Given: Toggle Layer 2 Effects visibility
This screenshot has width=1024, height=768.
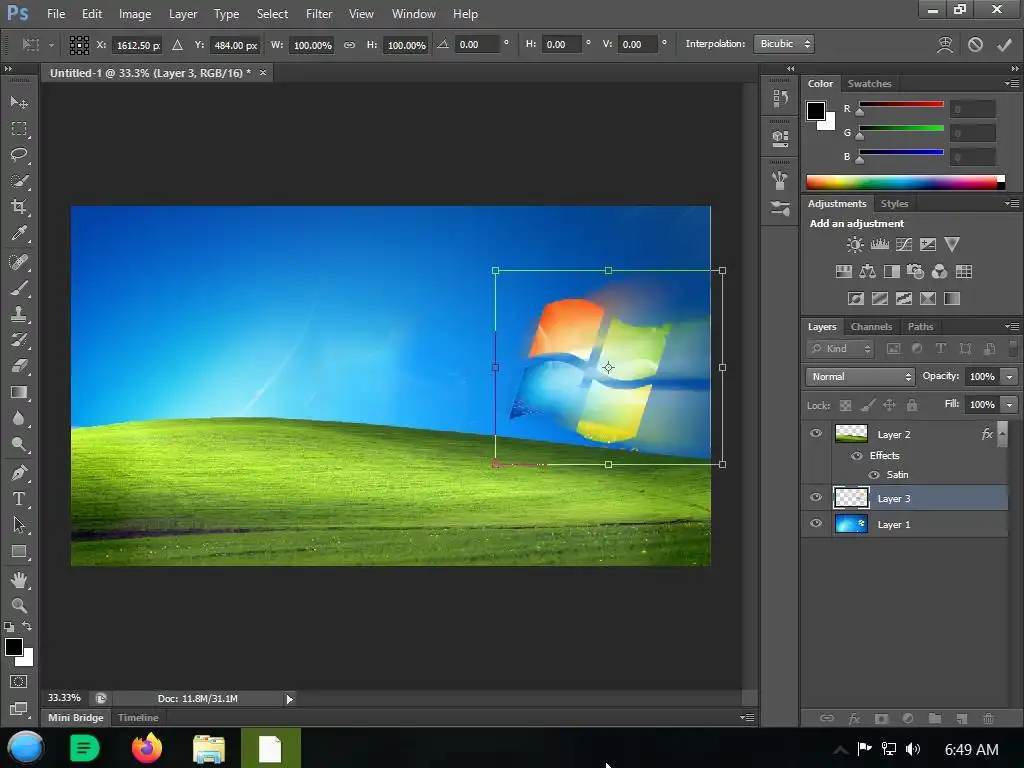Looking at the screenshot, I should (x=856, y=456).
